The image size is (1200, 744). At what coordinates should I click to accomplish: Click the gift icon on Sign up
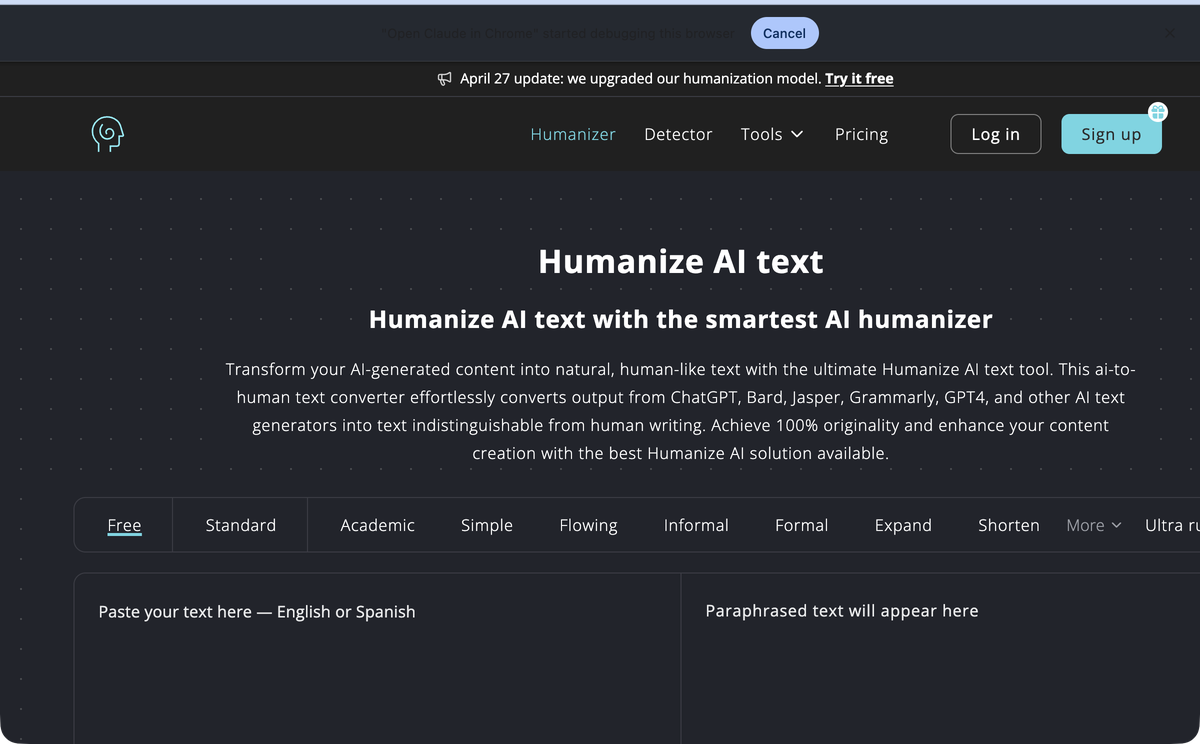[x=1157, y=112]
